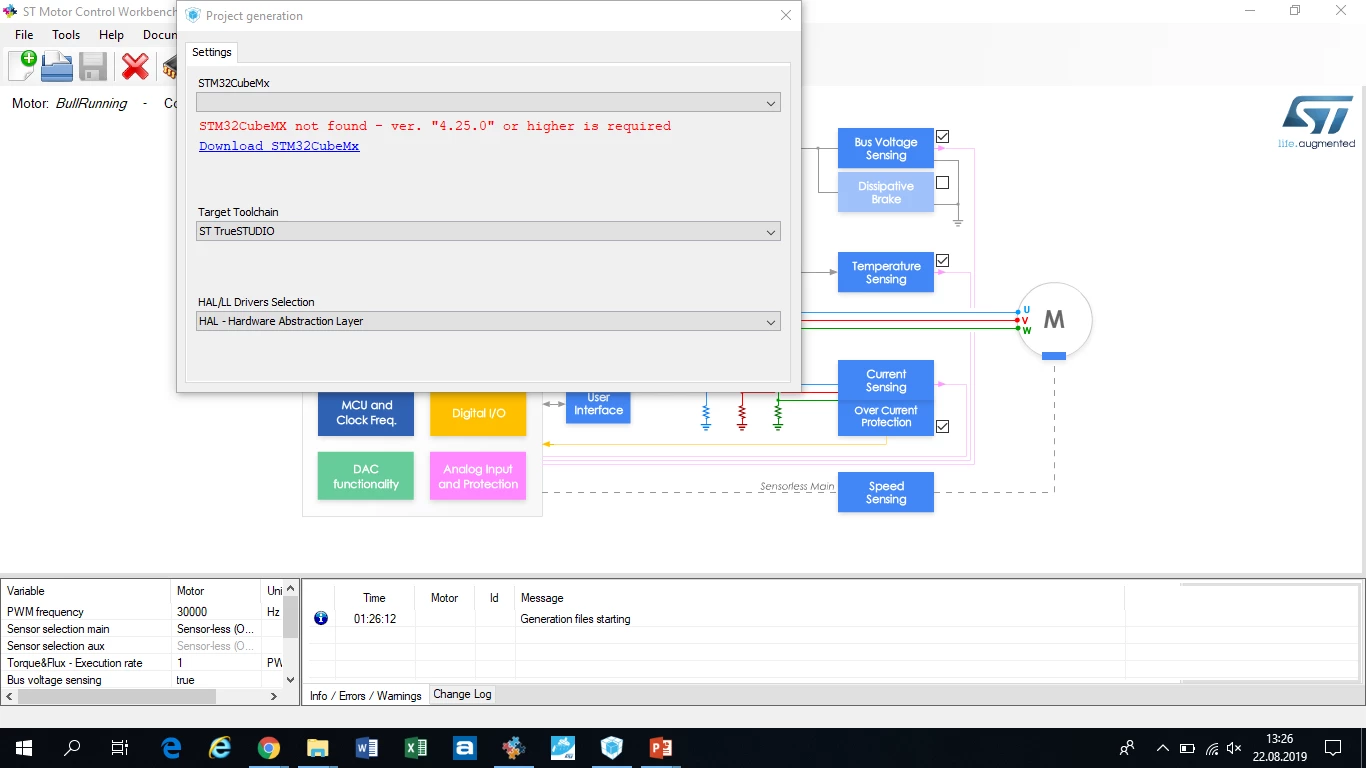Click the Save floppy disk toolbar icon
1366x768 pixels.
click(93, 66)
